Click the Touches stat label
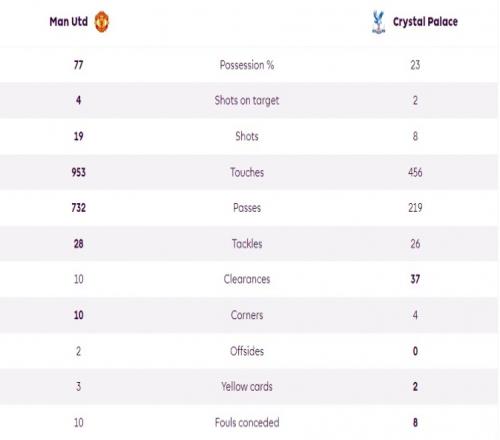The image size is (500, 440). [x=247, y=172]
